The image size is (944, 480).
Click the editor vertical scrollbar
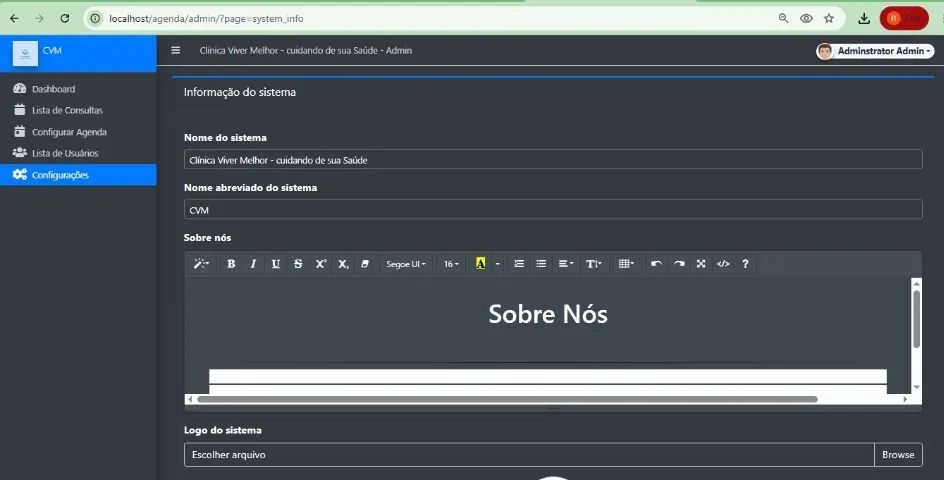(916, 319)
